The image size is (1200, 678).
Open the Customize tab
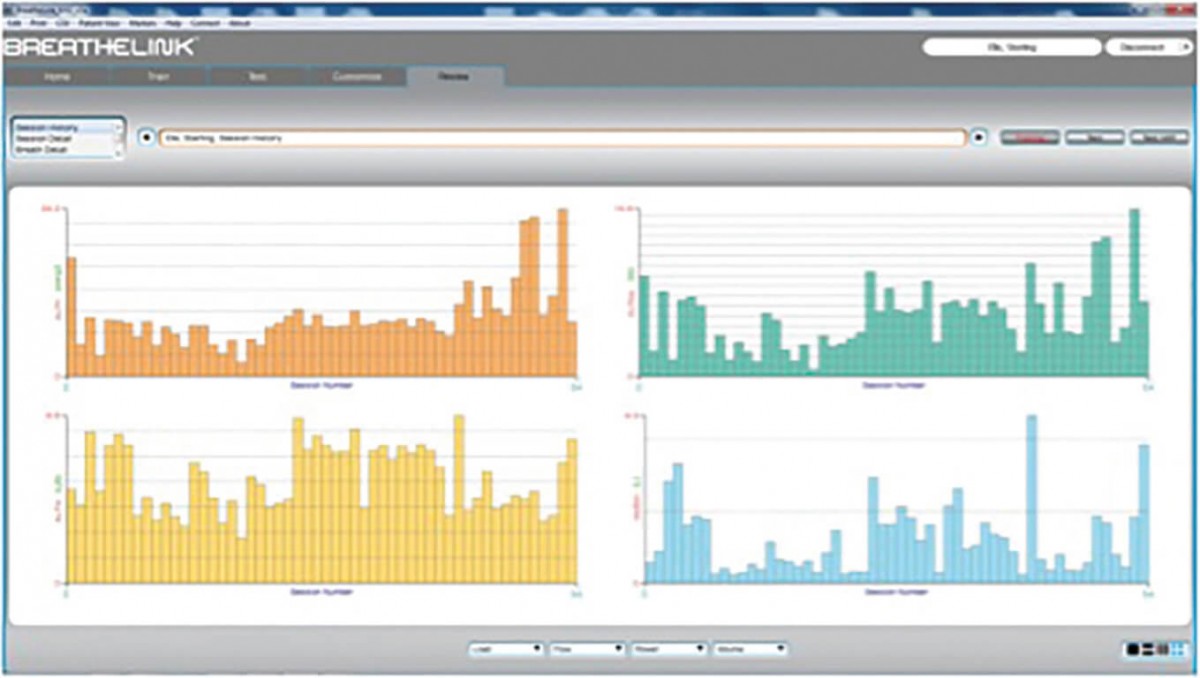point(357,77)
